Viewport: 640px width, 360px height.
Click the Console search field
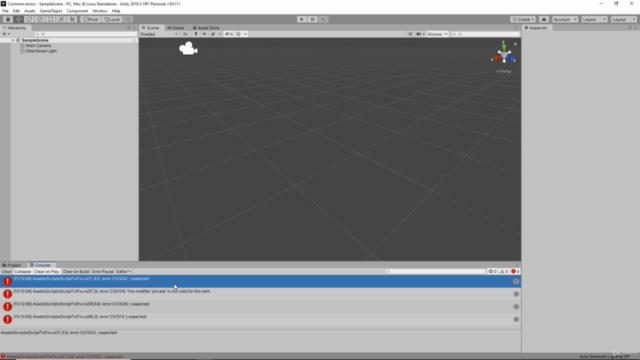[436, 271]
